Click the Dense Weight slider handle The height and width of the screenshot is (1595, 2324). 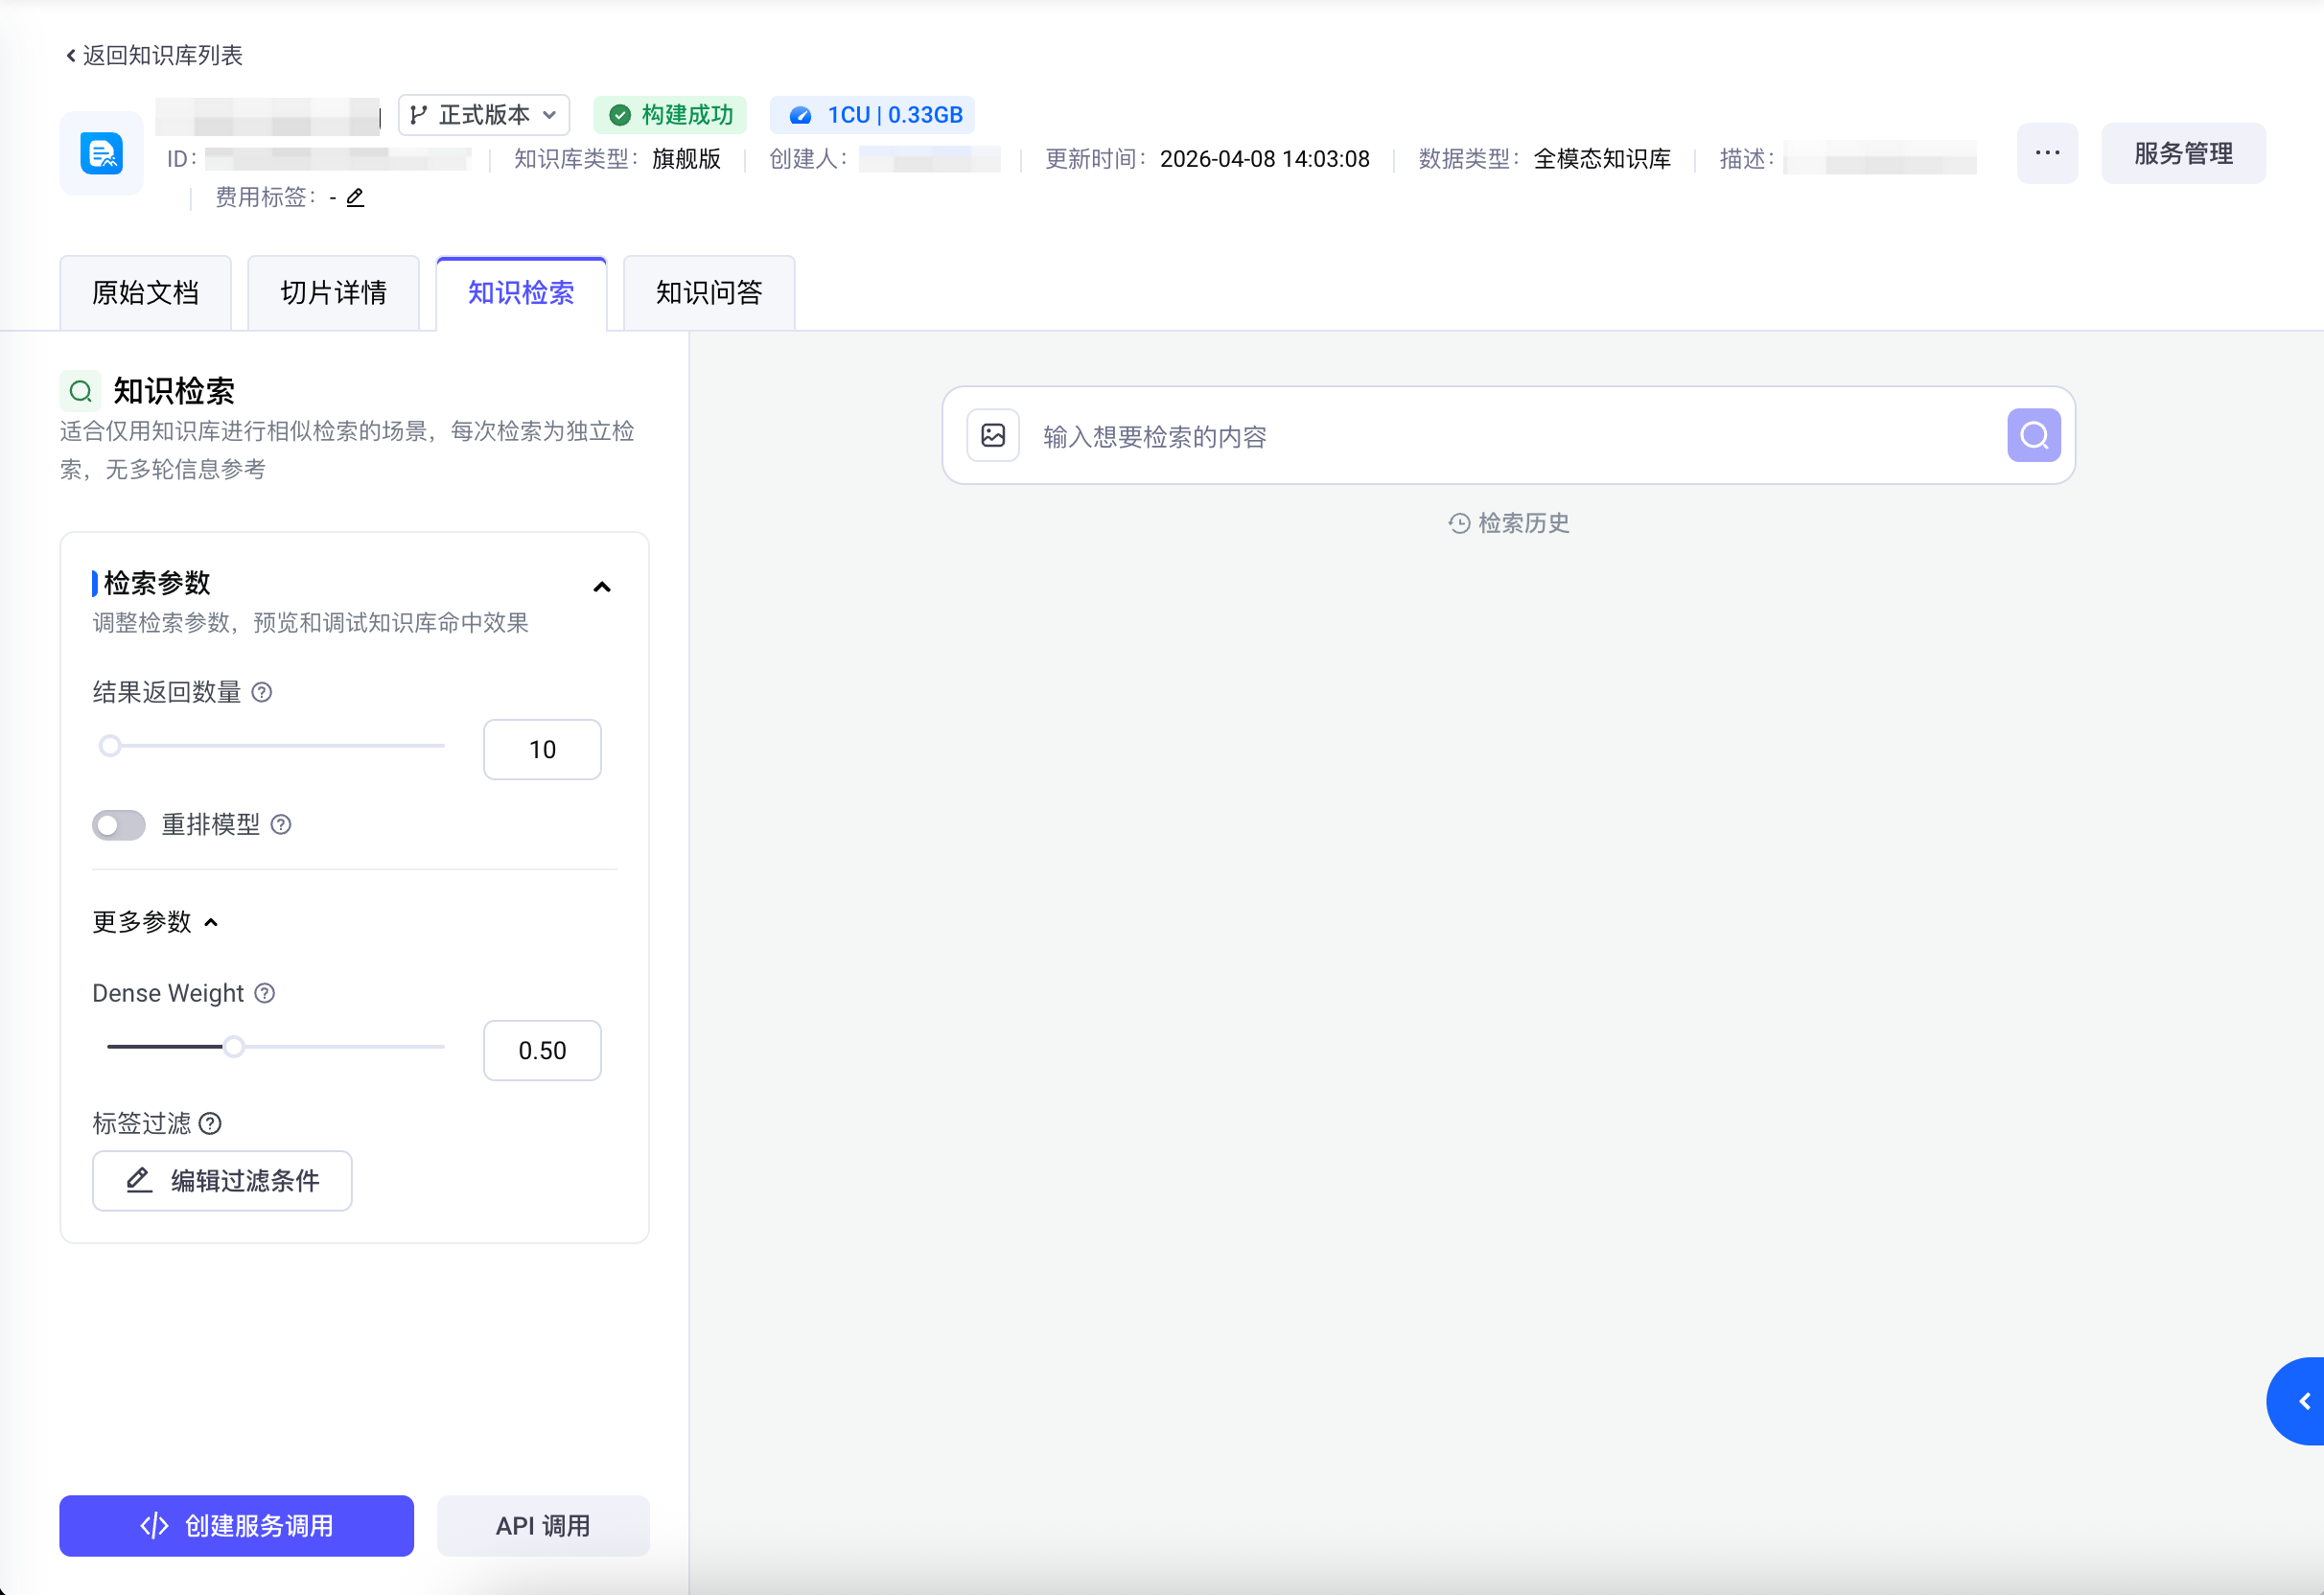coord(234,1047)
